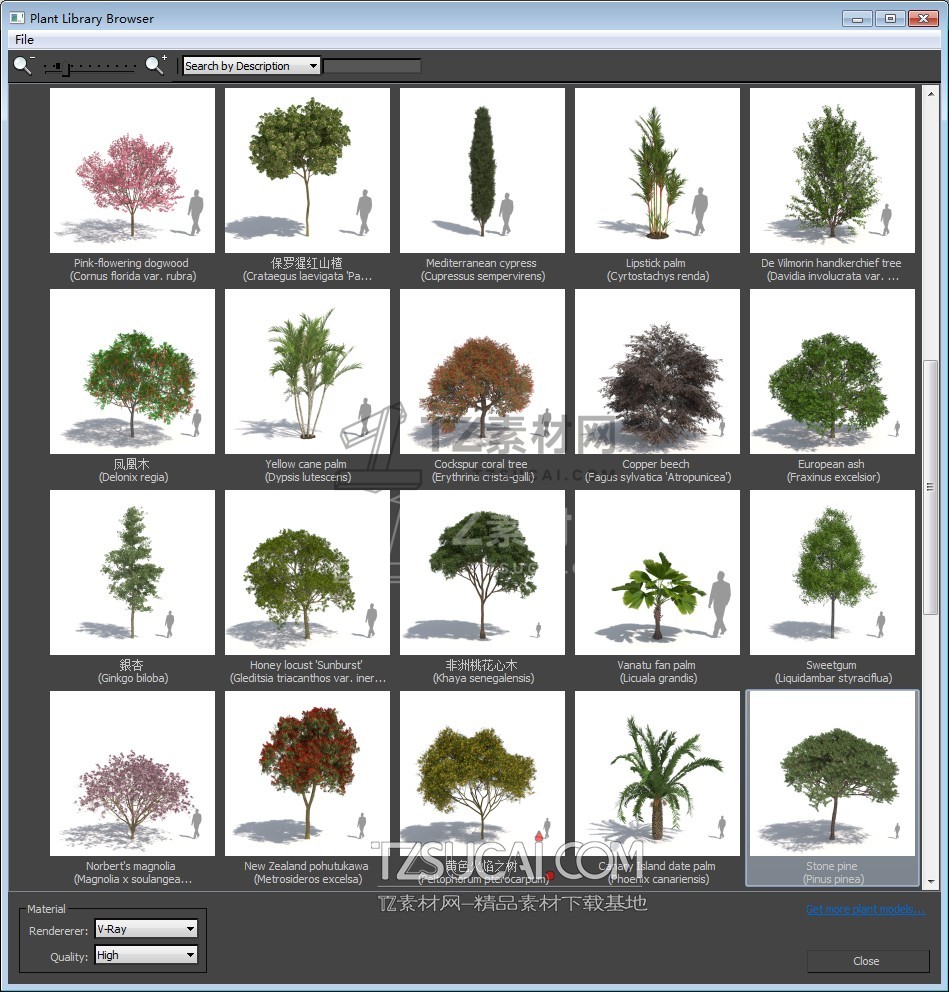
Task: Select the Yellow cane palm thumbnail
Action: [307, 371]
